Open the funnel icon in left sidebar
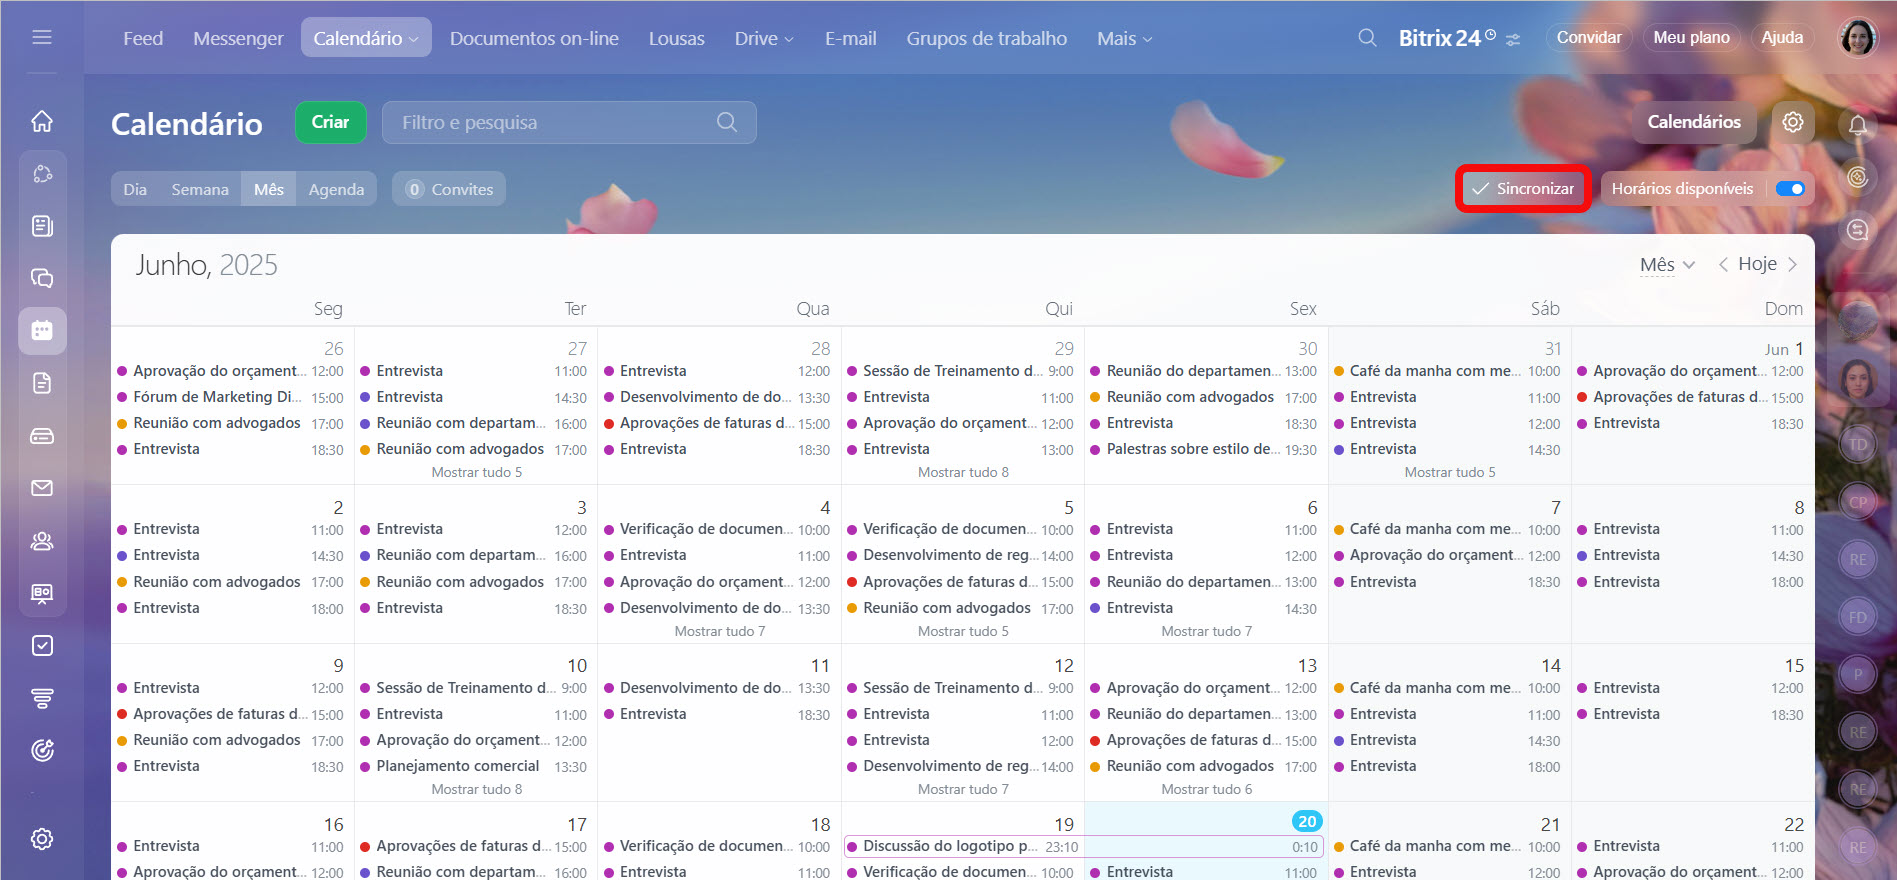 (x=42, y=698)
